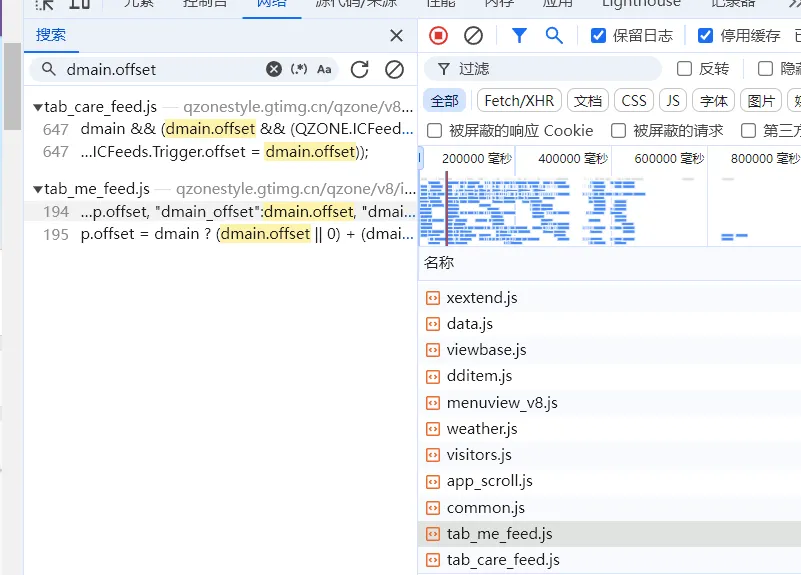Open network search magnifier icon
801x575 pixels.
pyautogui.click(x=554, y=36)
